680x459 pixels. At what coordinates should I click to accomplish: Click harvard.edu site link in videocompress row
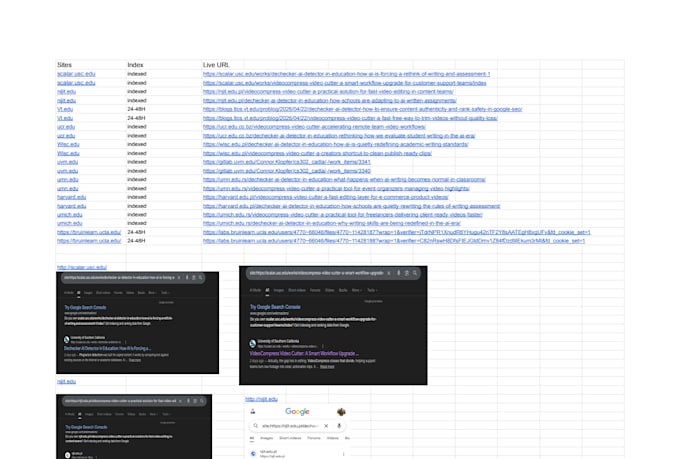click(72, 197)
